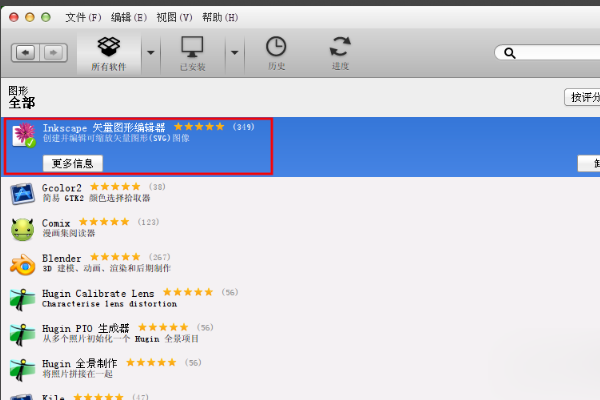The width and height of the screenshot is (600, 400).
Task: Click the Inkscape 矢量图形编辑器 title
Action: pyautogui.click(x=104, y=127)
